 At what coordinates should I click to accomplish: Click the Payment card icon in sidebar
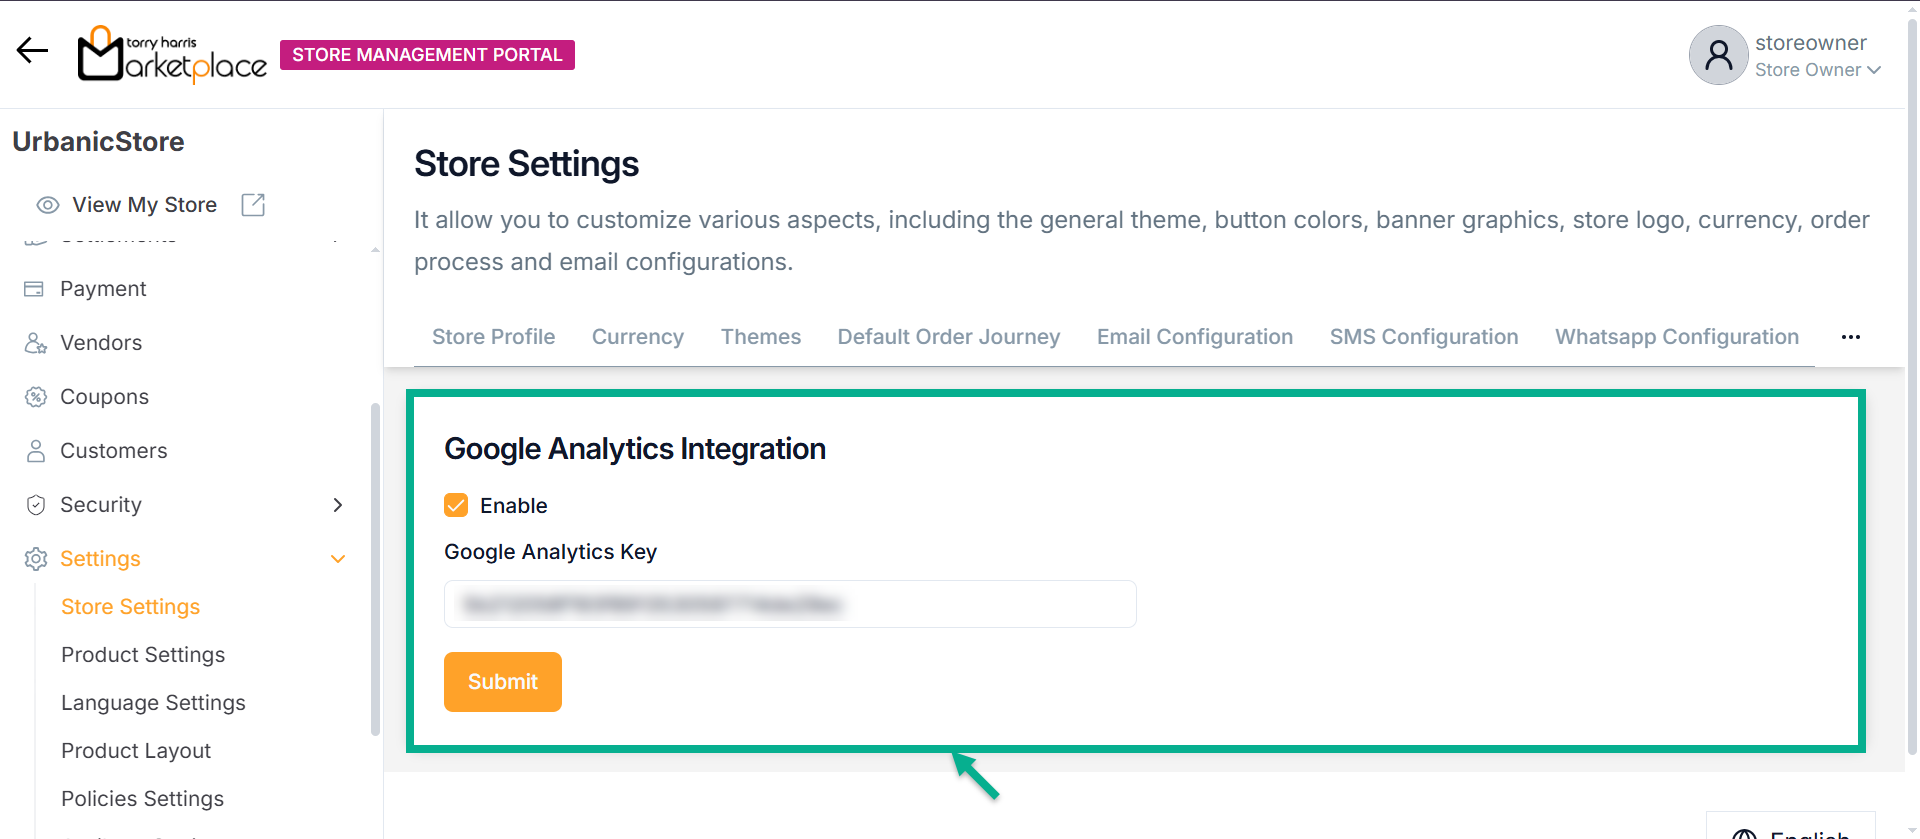34,289
